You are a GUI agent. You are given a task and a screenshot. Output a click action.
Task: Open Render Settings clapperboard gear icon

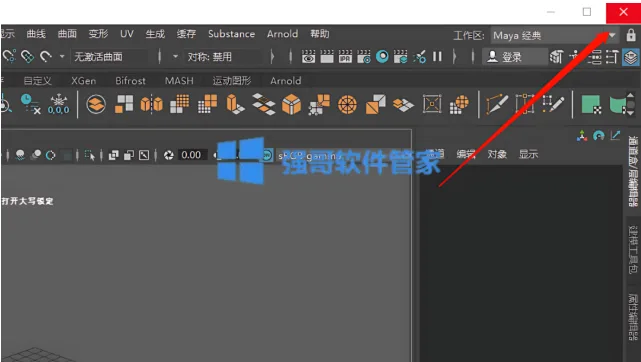click(x=363, y=57)
